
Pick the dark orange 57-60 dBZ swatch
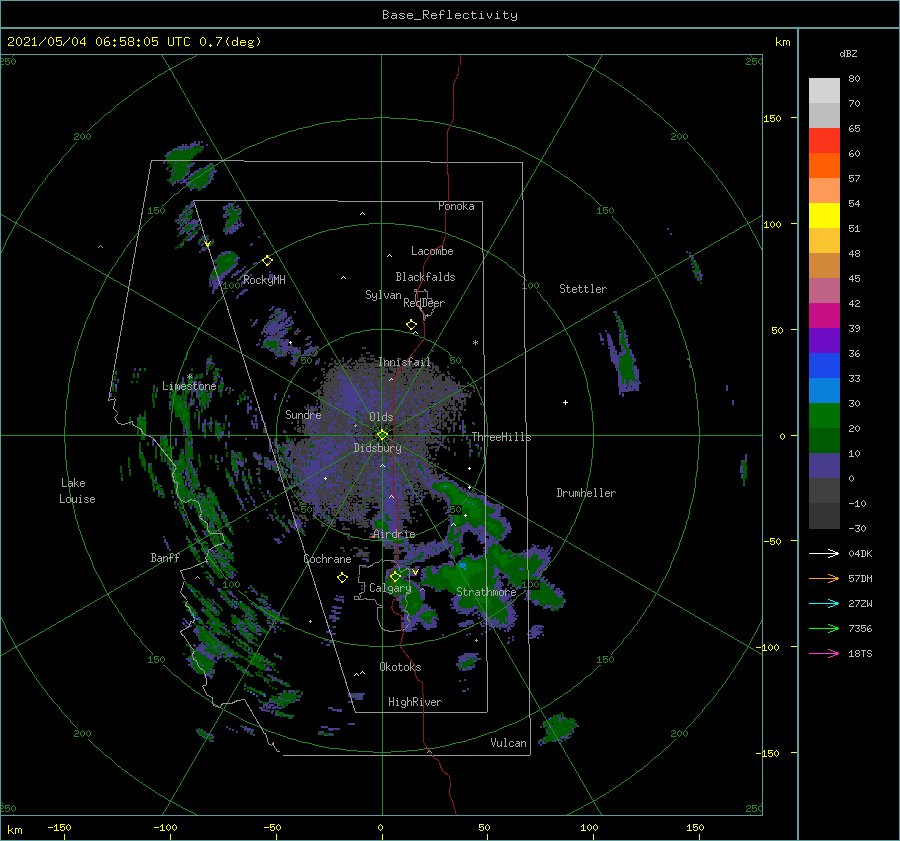click(x=824, y=166)
